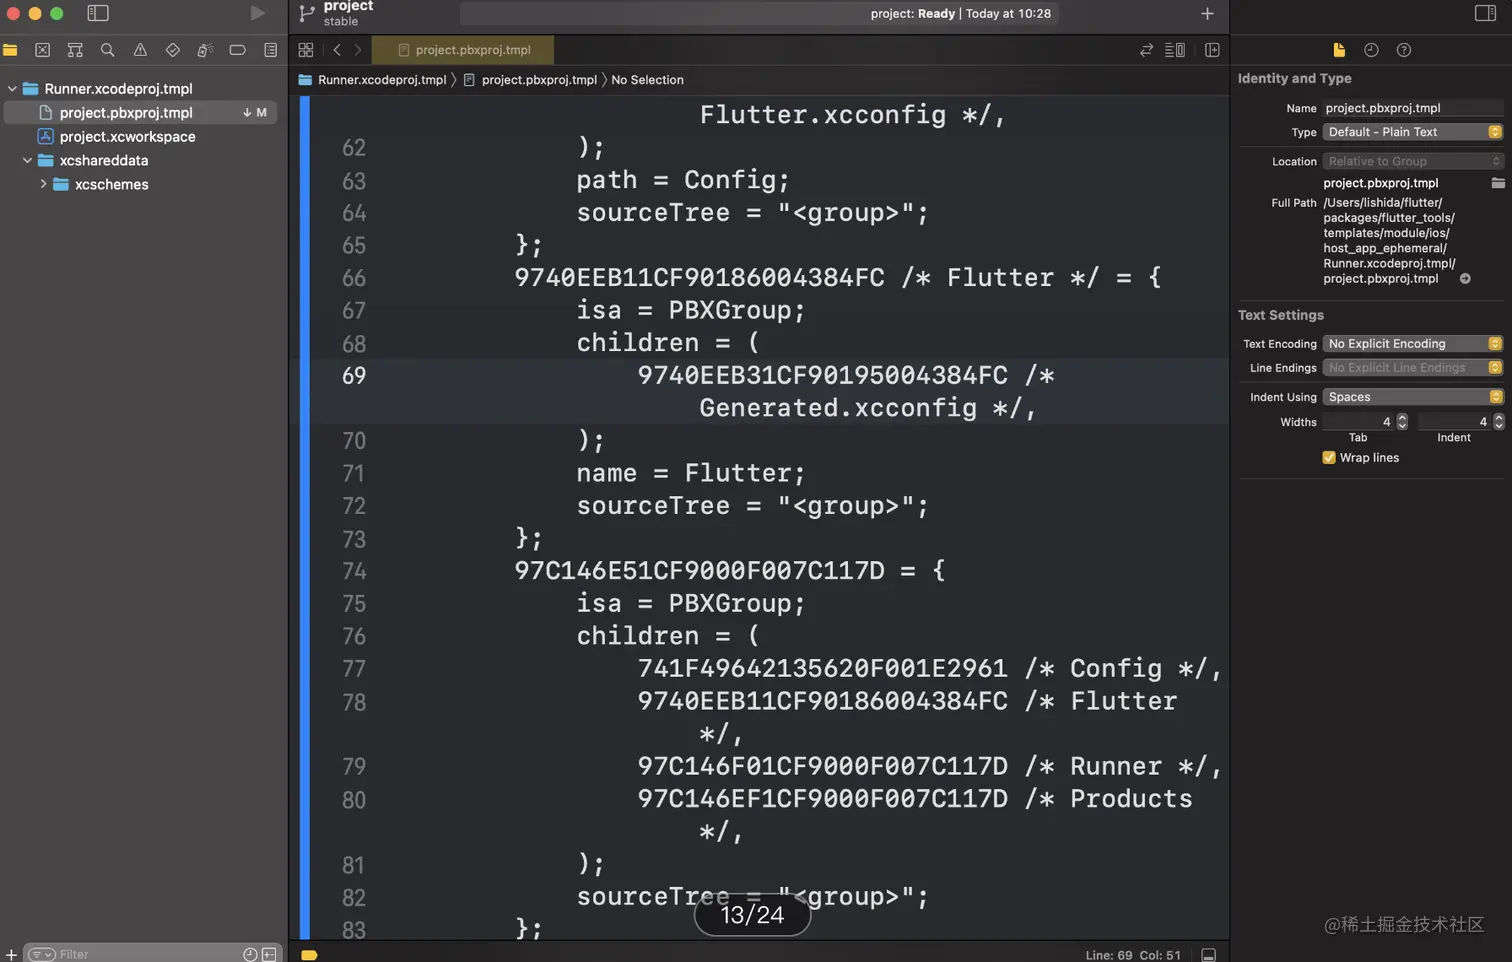Toggle the inspectors panel
This screenshot has height=962, width=1512.
pos(1485,13)
